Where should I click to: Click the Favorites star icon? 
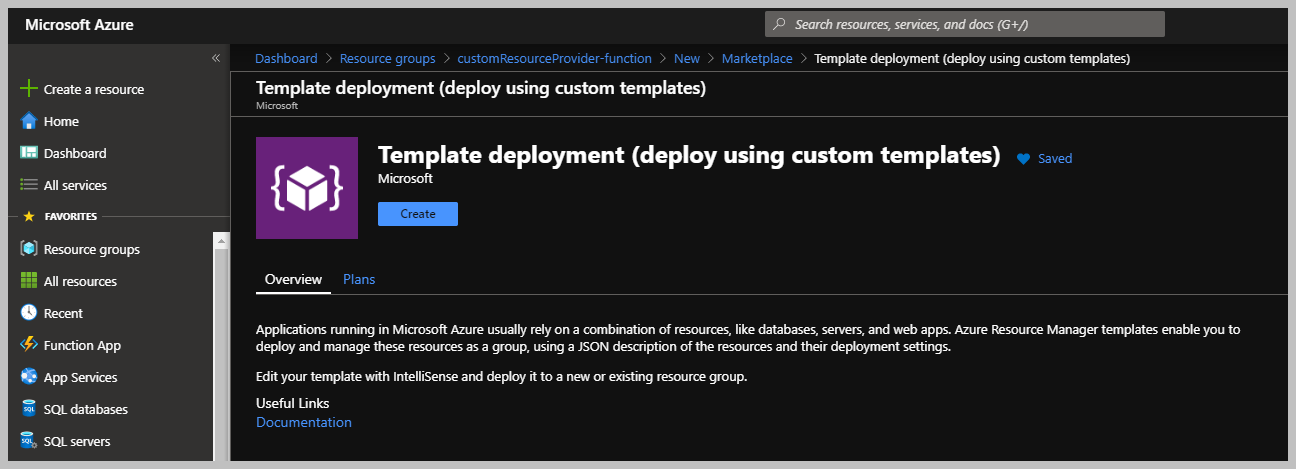[28, 216]
